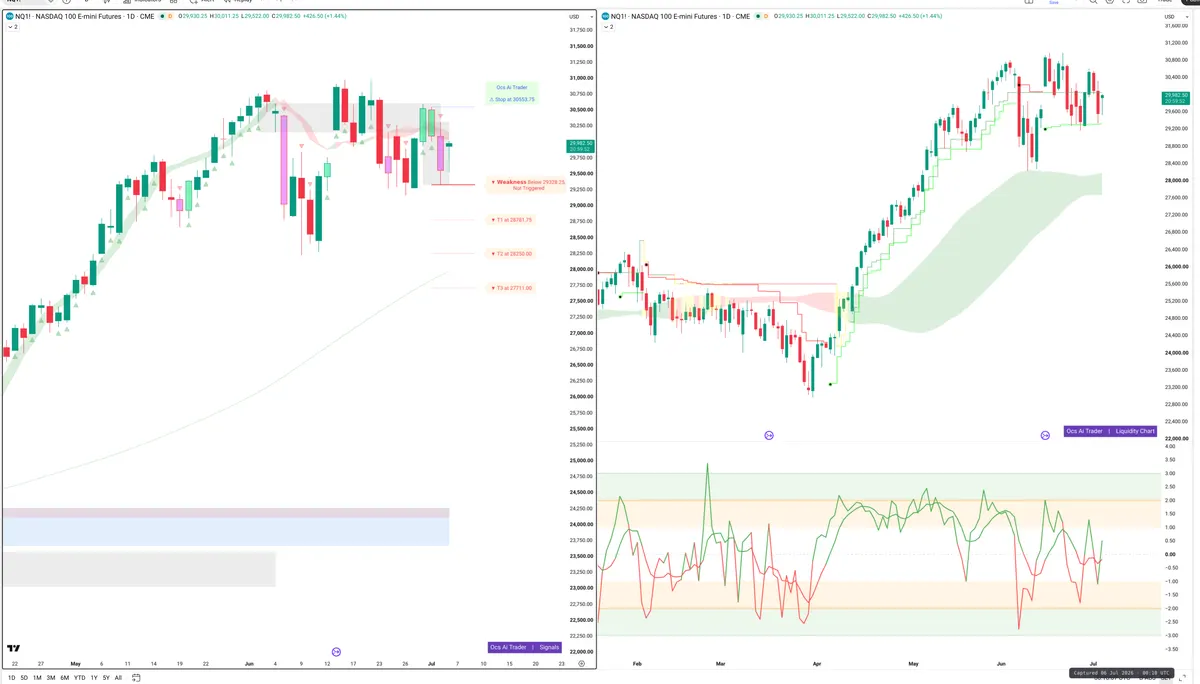This screenshot has width=1200, height=684.
Task: Select the 1D date range
Action: point(12,677)
